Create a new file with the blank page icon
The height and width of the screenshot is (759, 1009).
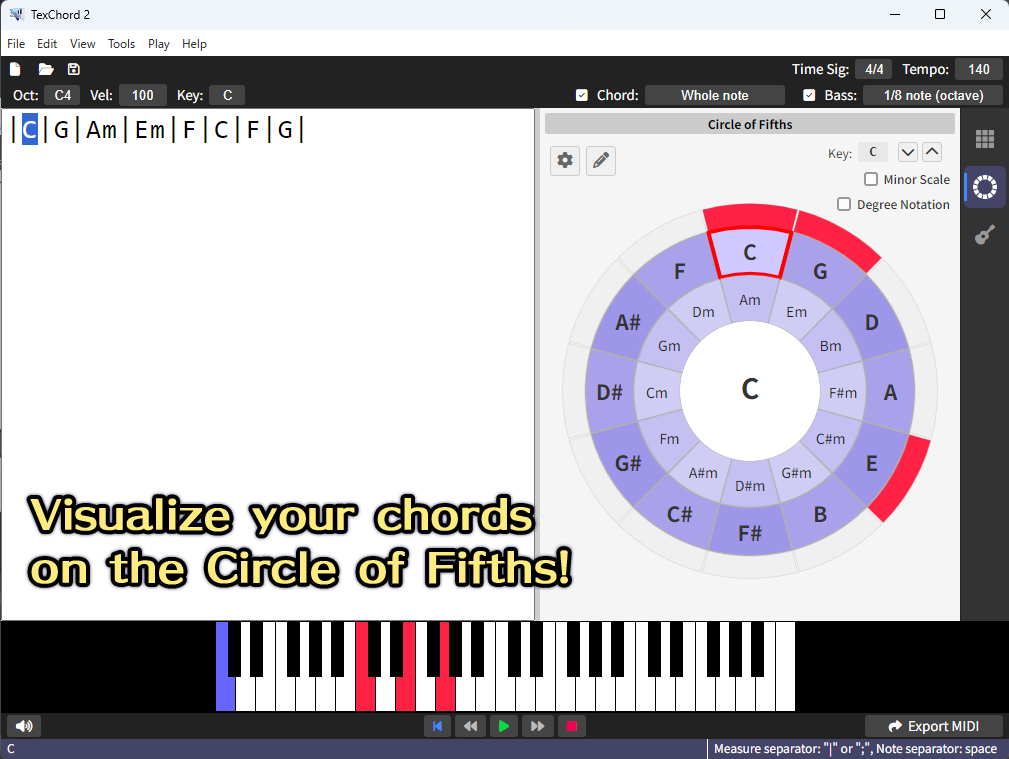click(15, 69)
